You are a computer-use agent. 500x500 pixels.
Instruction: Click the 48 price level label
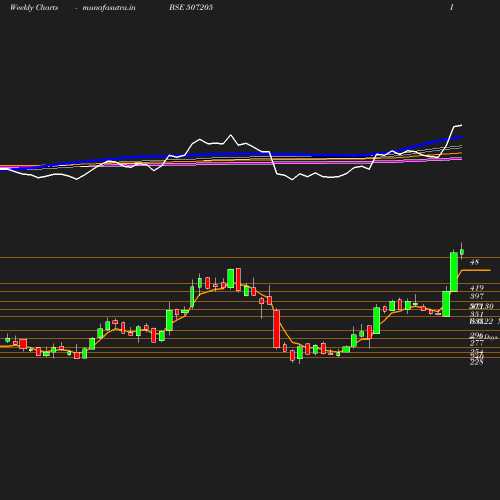coord(474,262)
